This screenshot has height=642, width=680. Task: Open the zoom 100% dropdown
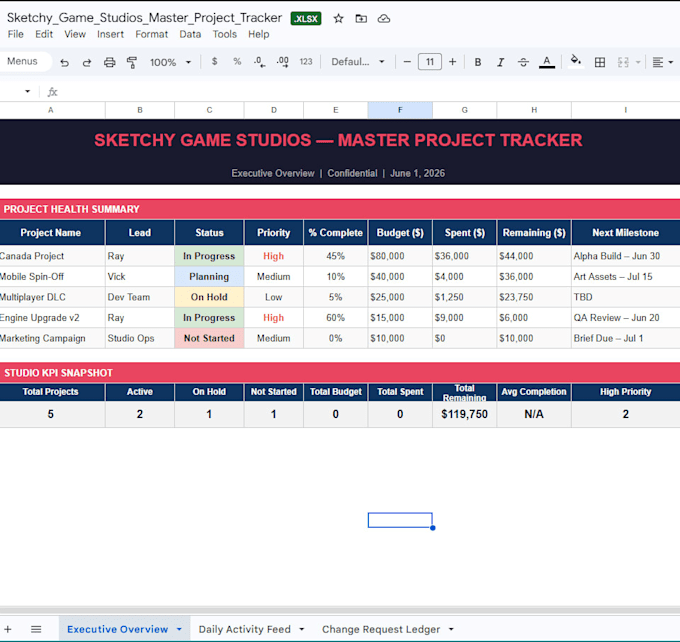tap(170, 62)
